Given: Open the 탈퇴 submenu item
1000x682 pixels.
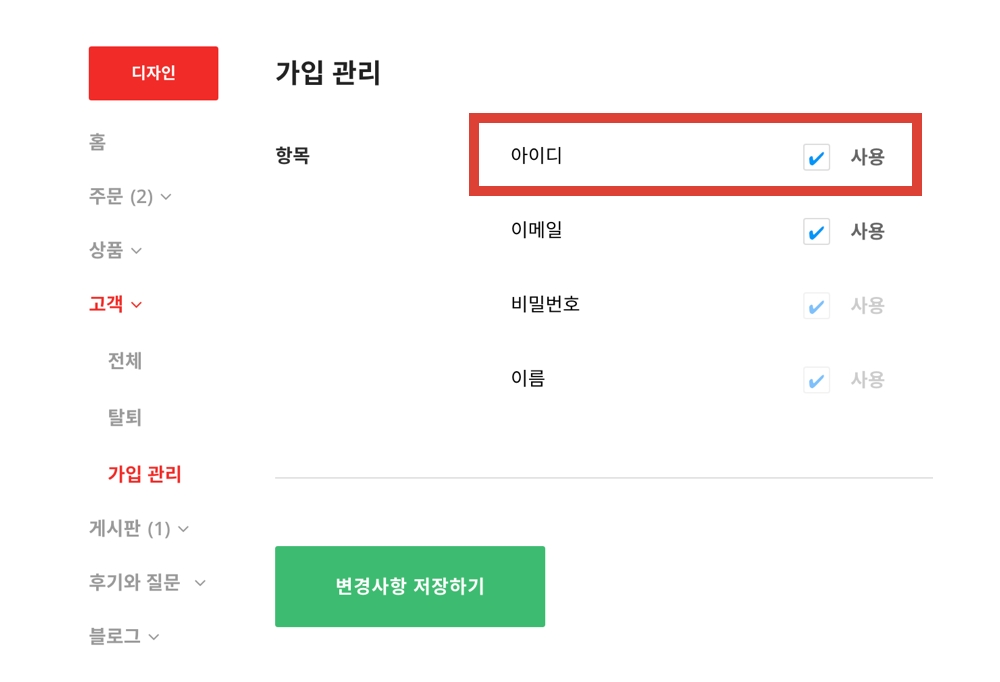Looking at the screenshot, I should tap(125, 417).
